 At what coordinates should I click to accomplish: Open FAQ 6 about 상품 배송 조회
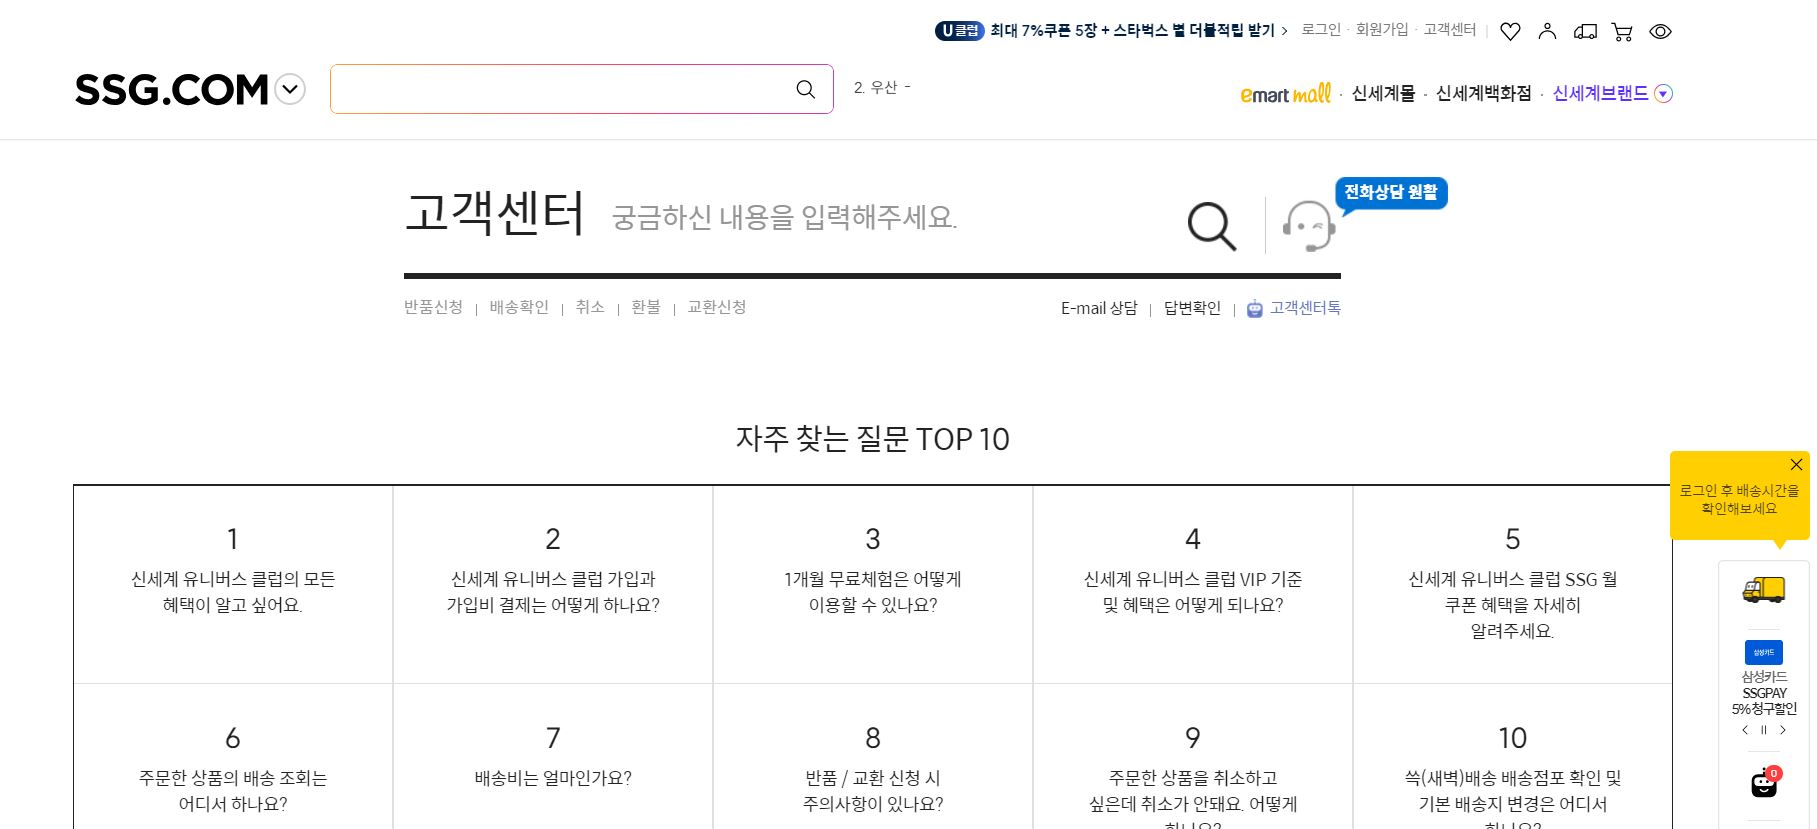tap(233, 757)
